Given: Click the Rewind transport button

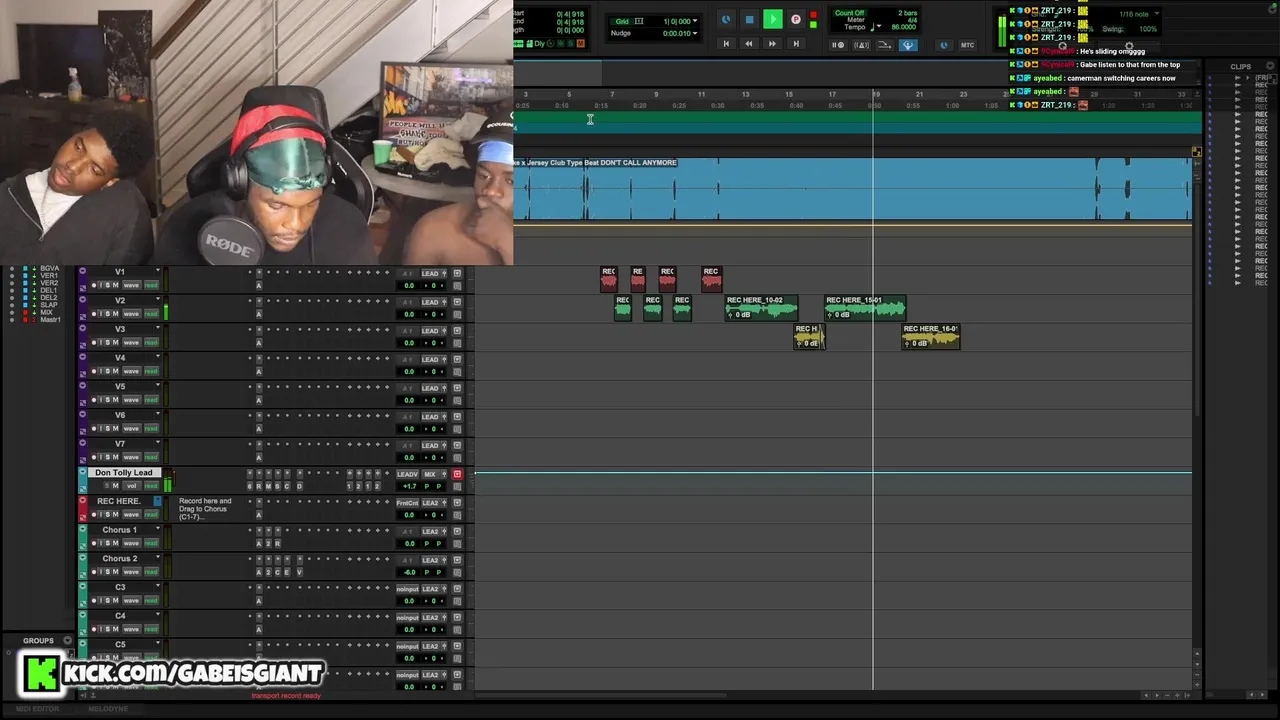Looking at the screenshot, I should pyautogui.click(x=748, y=44).
